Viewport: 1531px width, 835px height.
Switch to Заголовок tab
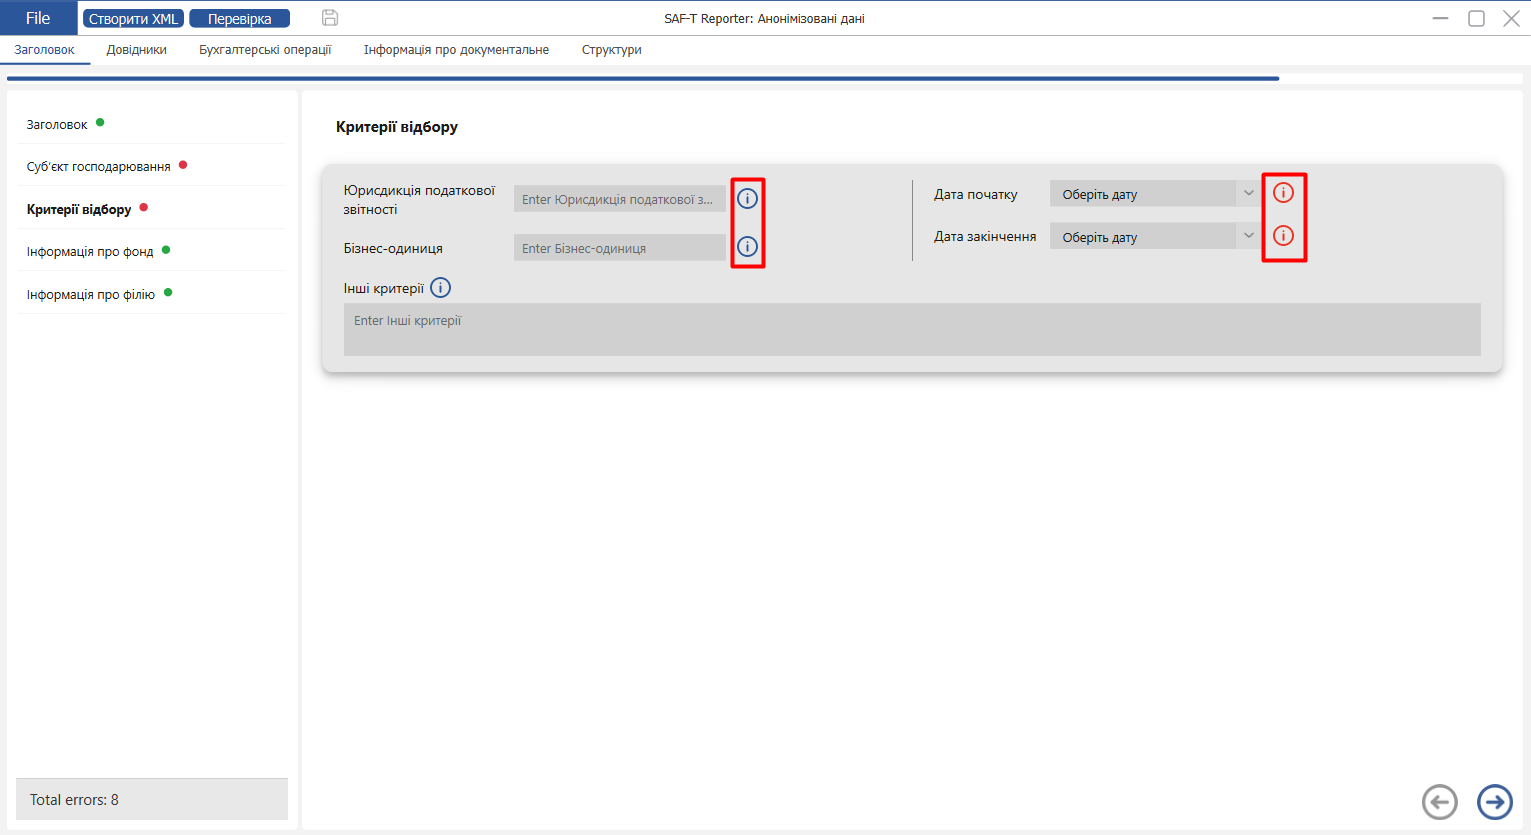(44, 50)
